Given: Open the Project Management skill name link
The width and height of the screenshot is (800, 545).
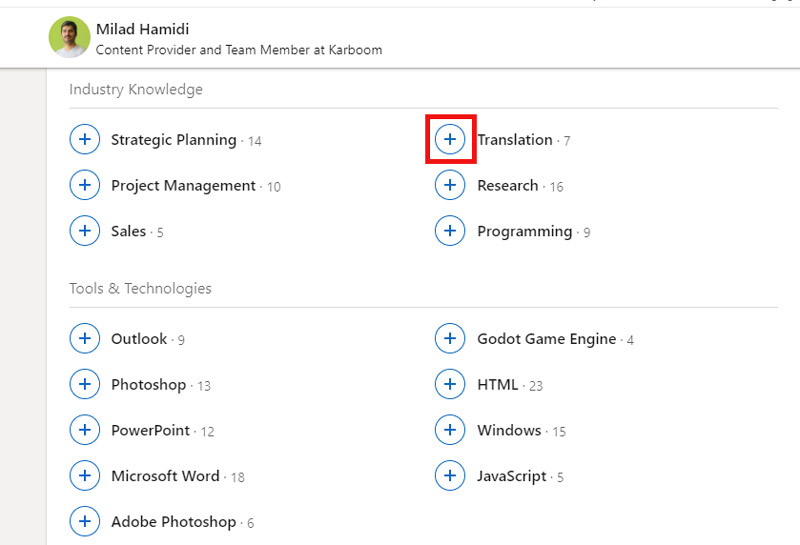Looking at the screenshot, I should (183, 186).
